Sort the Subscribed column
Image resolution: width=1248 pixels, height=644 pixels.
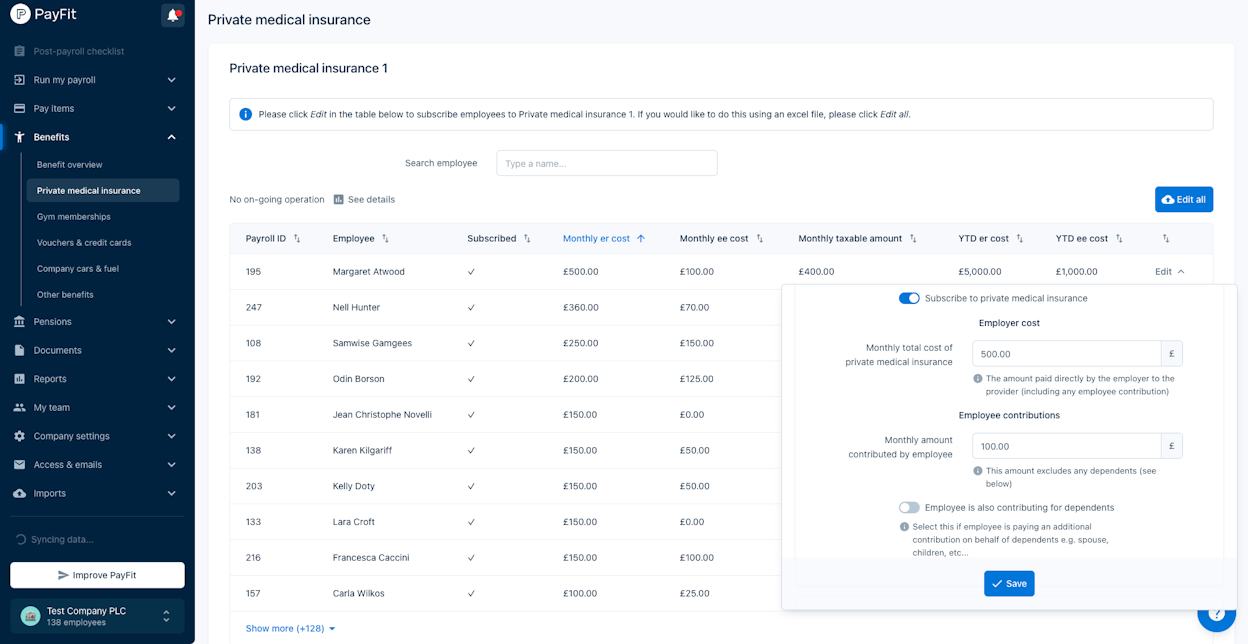[x=527, y=239]
